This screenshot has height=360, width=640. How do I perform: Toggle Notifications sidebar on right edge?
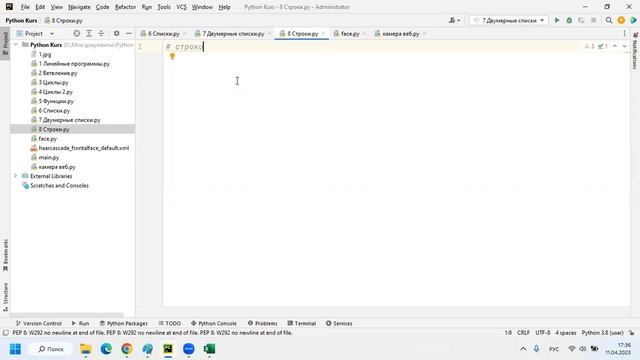click(635, 51)
